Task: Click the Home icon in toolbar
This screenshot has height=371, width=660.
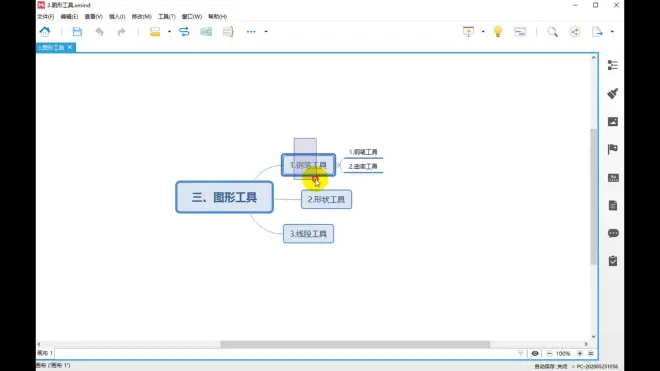Action: click(45, 32)
